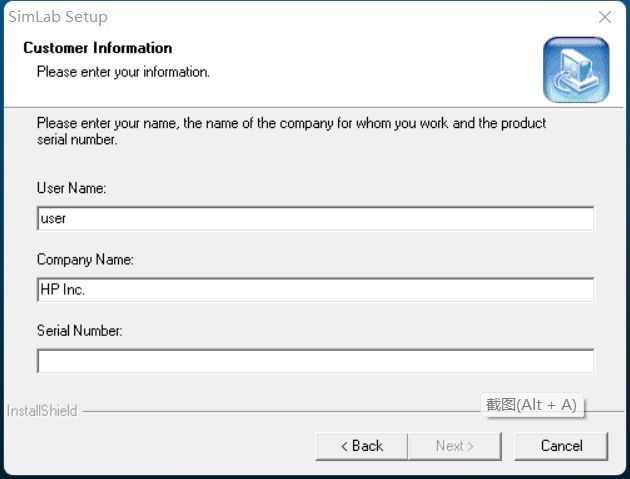This screenshot has width=630, height=479.
Task: Click the 截图(Alt + A) screenshot tooltip
Action: click(531, 404)
